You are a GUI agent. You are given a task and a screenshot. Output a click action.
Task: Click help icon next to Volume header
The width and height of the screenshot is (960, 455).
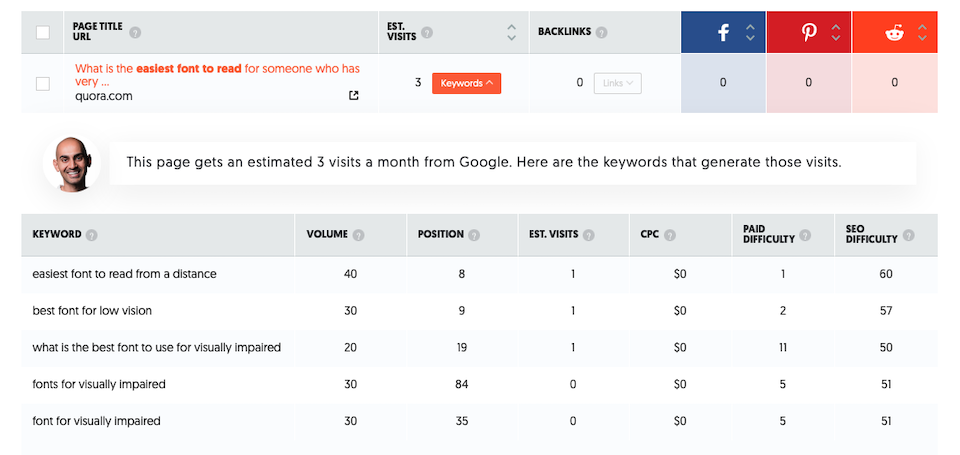[358, 235]
